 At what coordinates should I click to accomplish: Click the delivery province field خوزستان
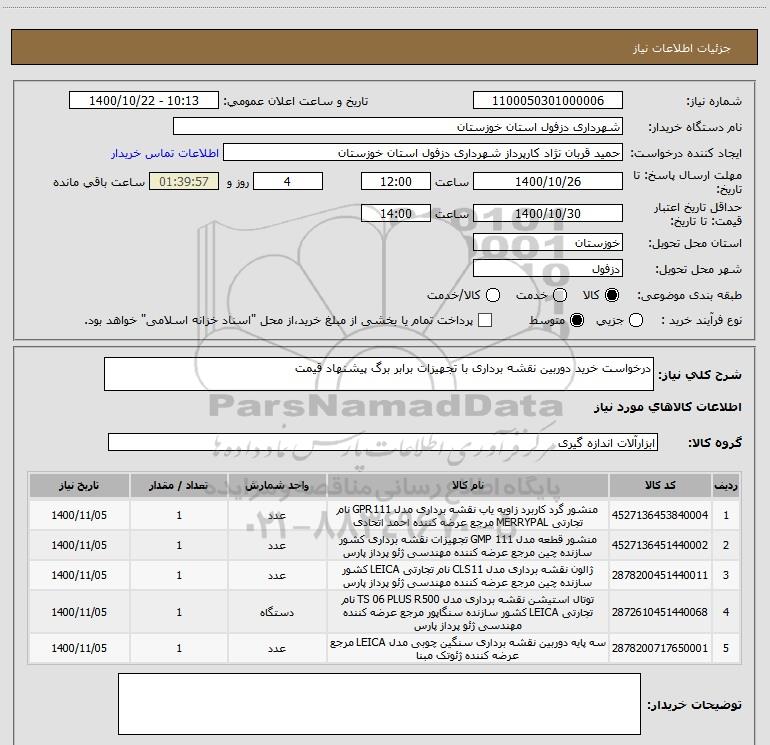pos(548,243)
